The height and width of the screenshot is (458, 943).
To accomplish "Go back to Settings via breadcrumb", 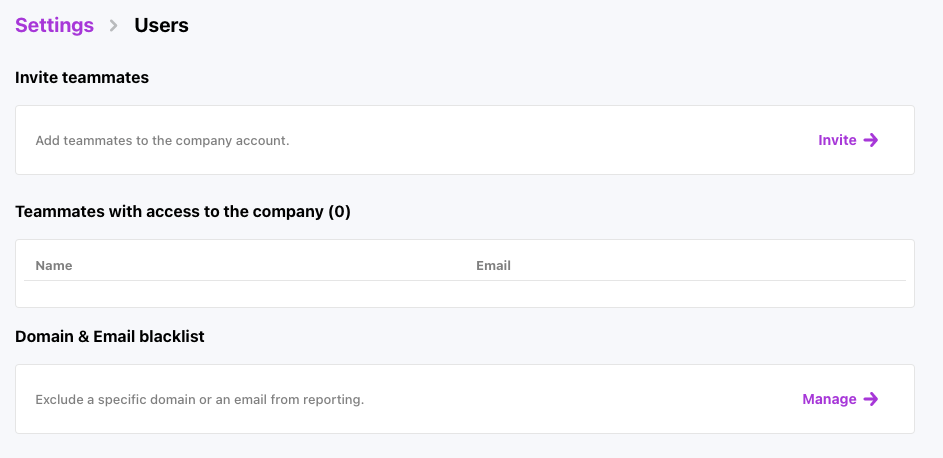I will click(54, 26).
